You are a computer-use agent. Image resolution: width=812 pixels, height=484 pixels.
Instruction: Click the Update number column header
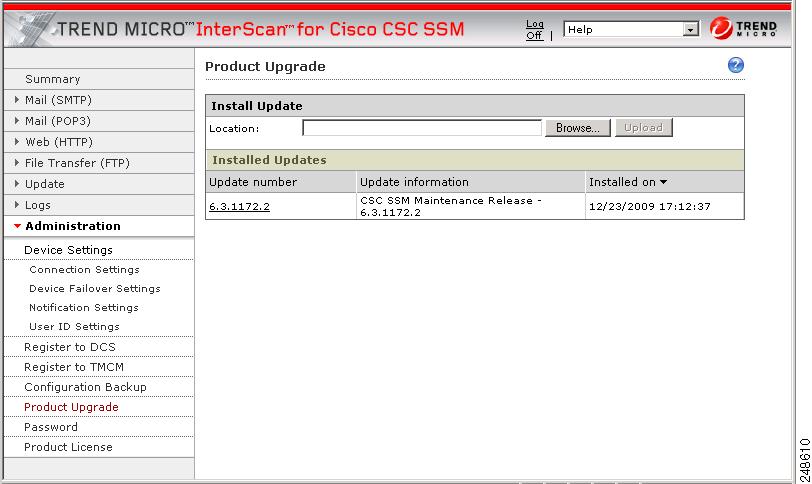[253, 182]
